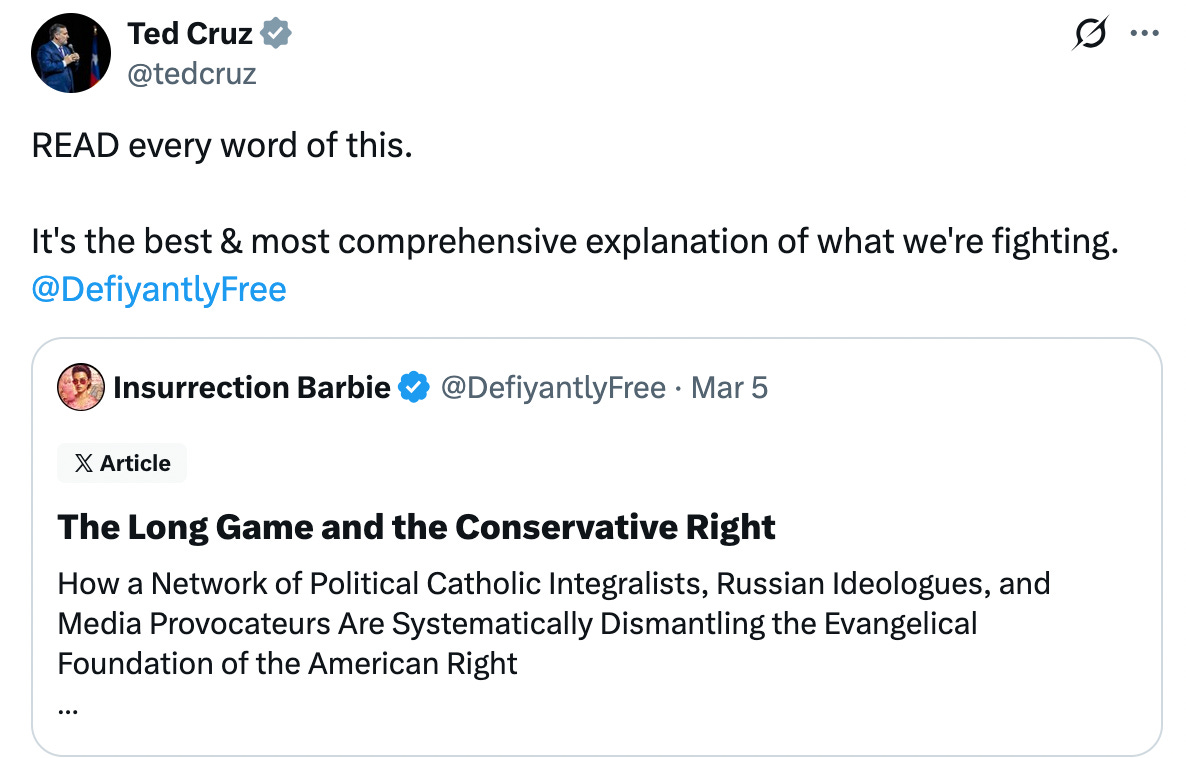1186x758 pixels.
Task: Click the gray @DefiyantlyFree handle in quote
Action: (x=553, y=387)
